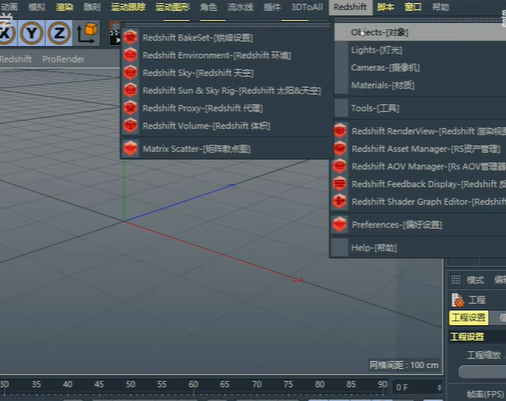The image size is (506, 401).
Task: Click the Preferences red cube icon
Action: 340,224
